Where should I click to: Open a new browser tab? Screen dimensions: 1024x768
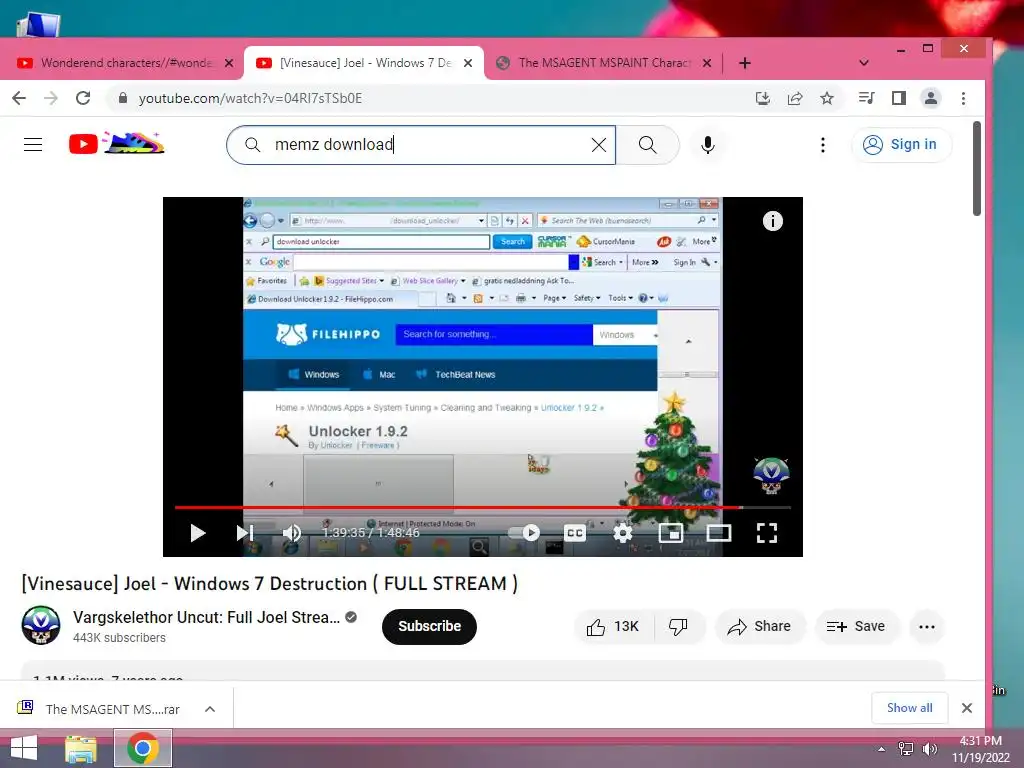[744, 63]
